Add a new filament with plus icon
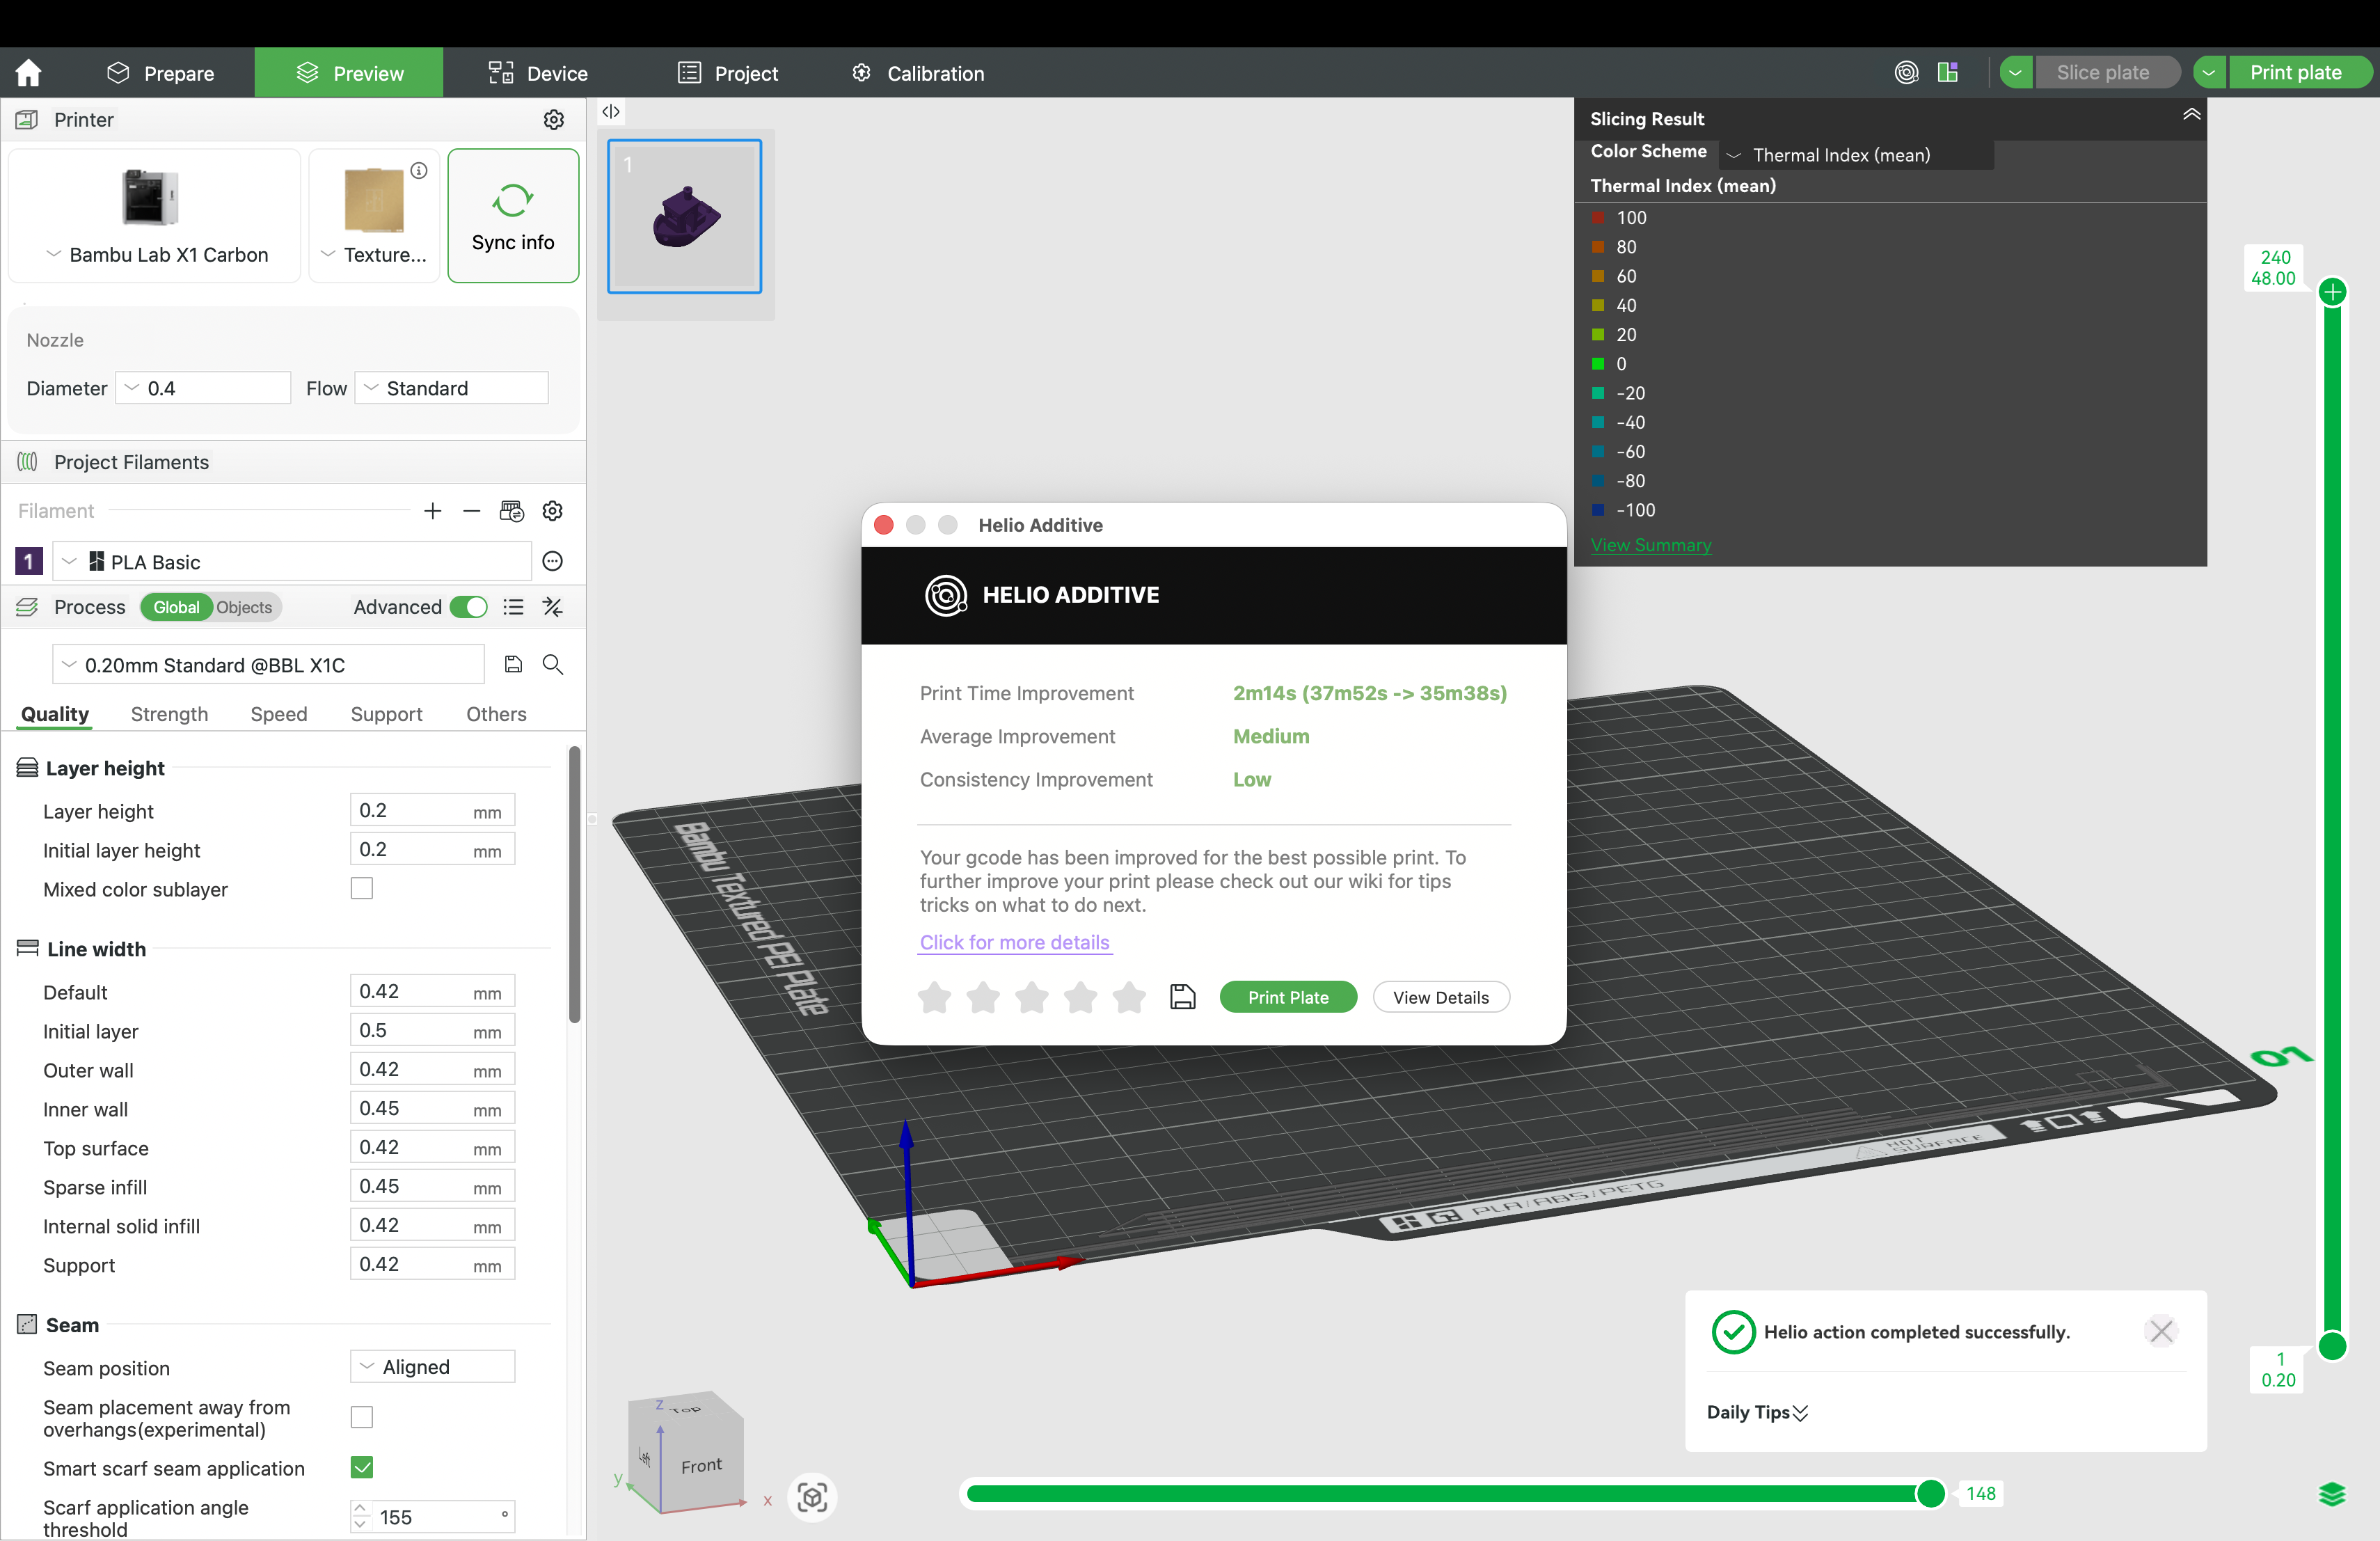 (432, 511)
